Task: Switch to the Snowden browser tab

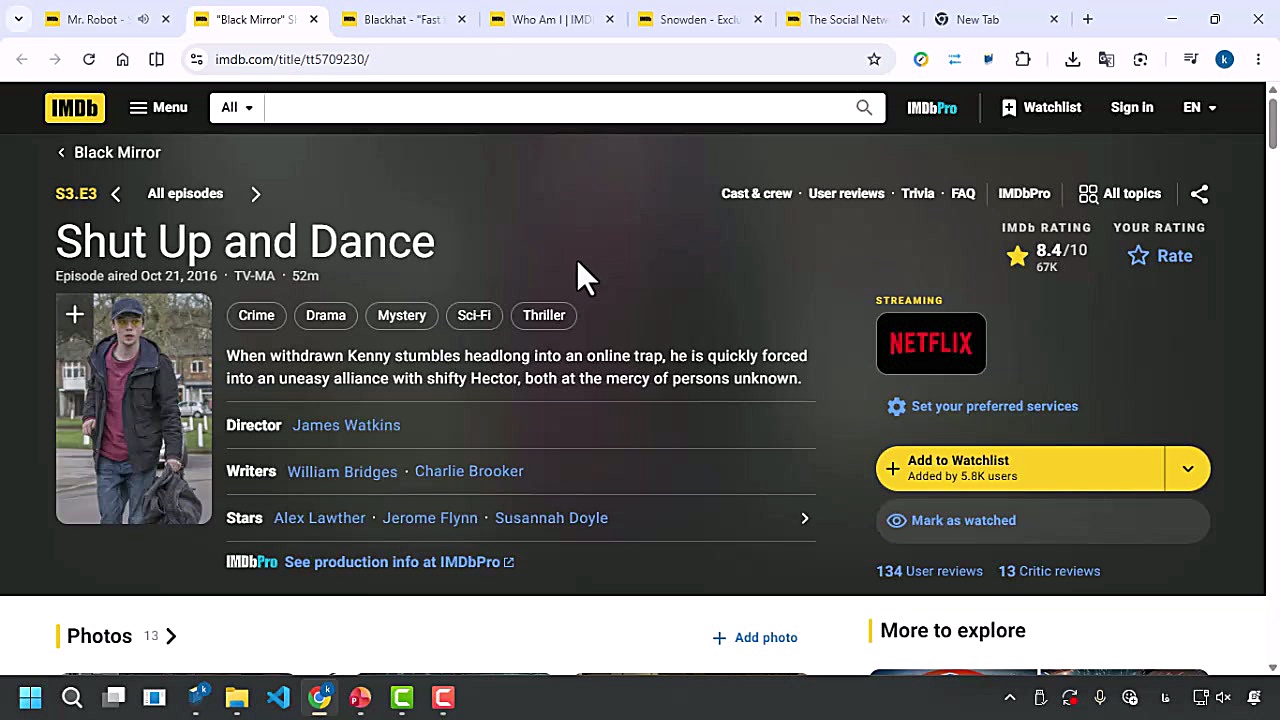Action: pyautogui.click(x=700, y=19)
